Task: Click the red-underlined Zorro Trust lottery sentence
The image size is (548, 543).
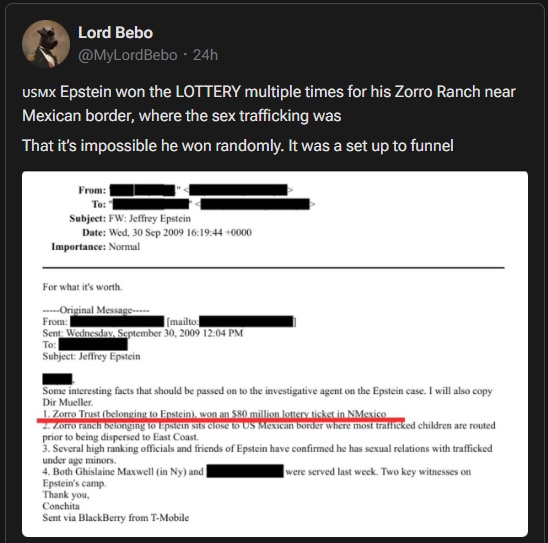Action: coord(214,414)
